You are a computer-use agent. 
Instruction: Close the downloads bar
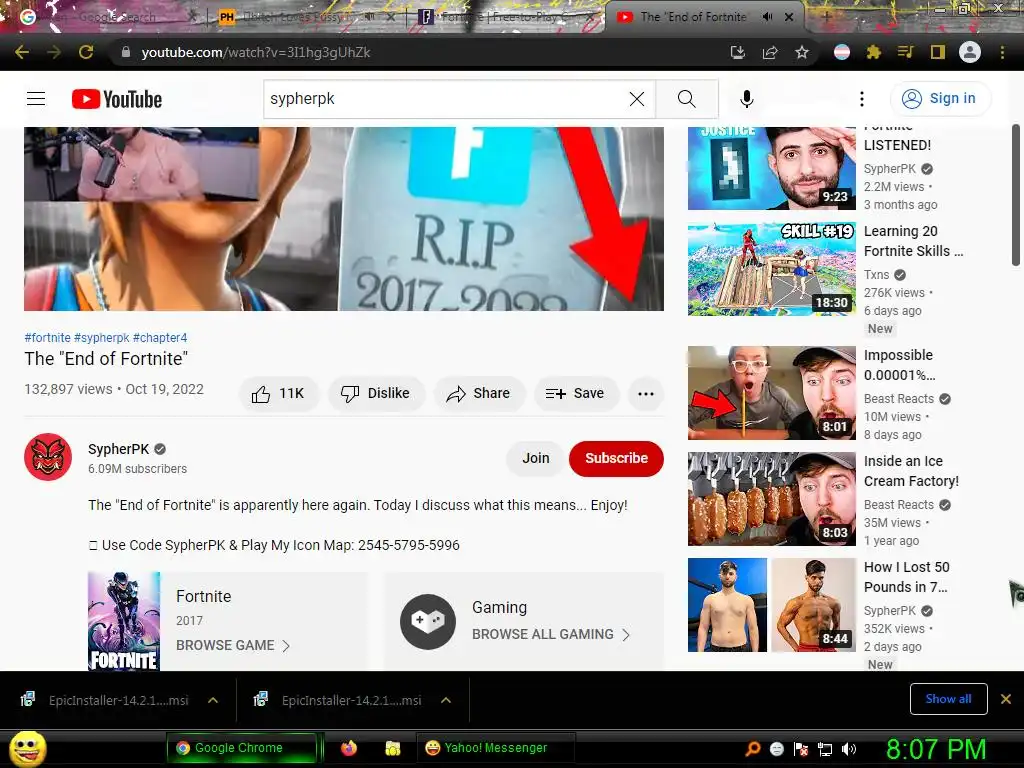1006,699
